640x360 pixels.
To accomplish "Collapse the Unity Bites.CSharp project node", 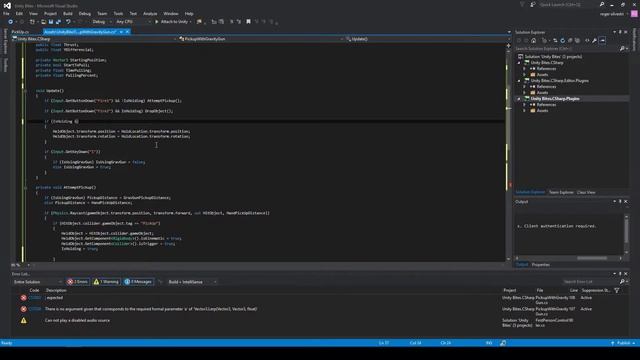I will [x=519, y=63].
